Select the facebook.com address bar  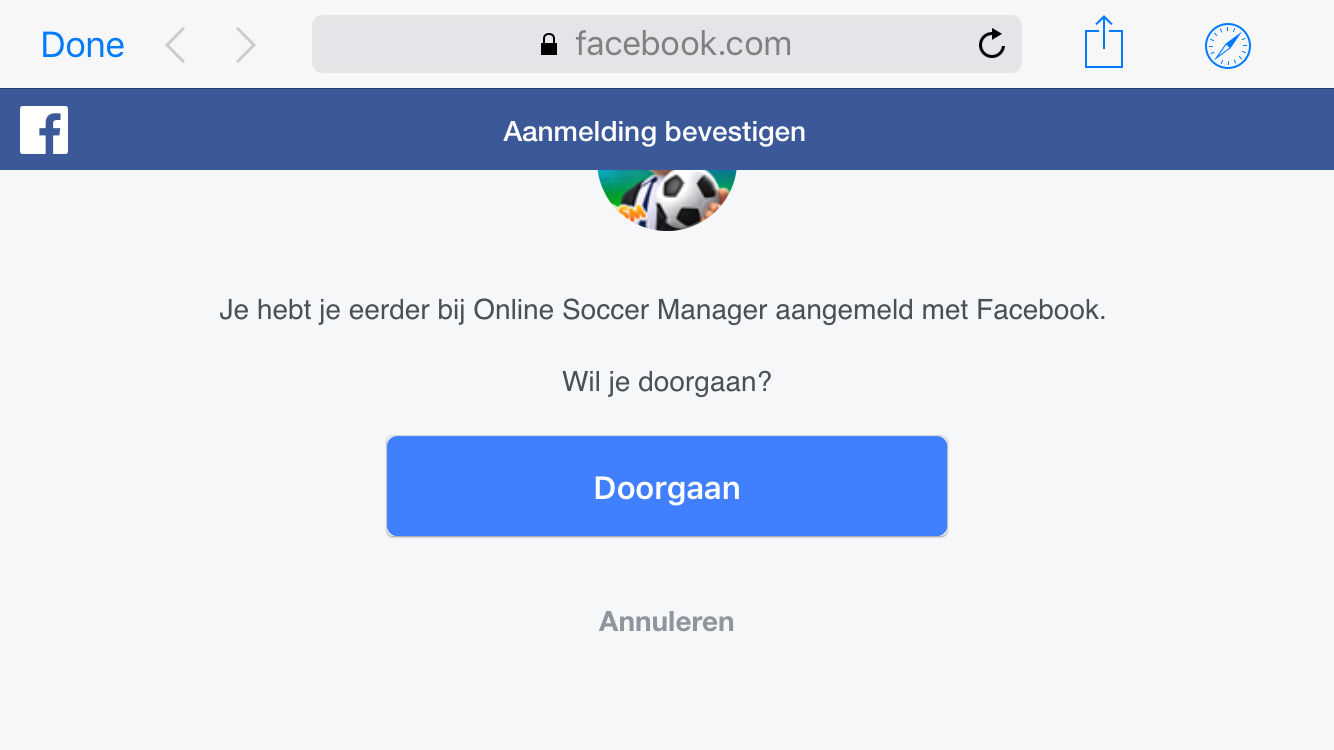[667, 44]
